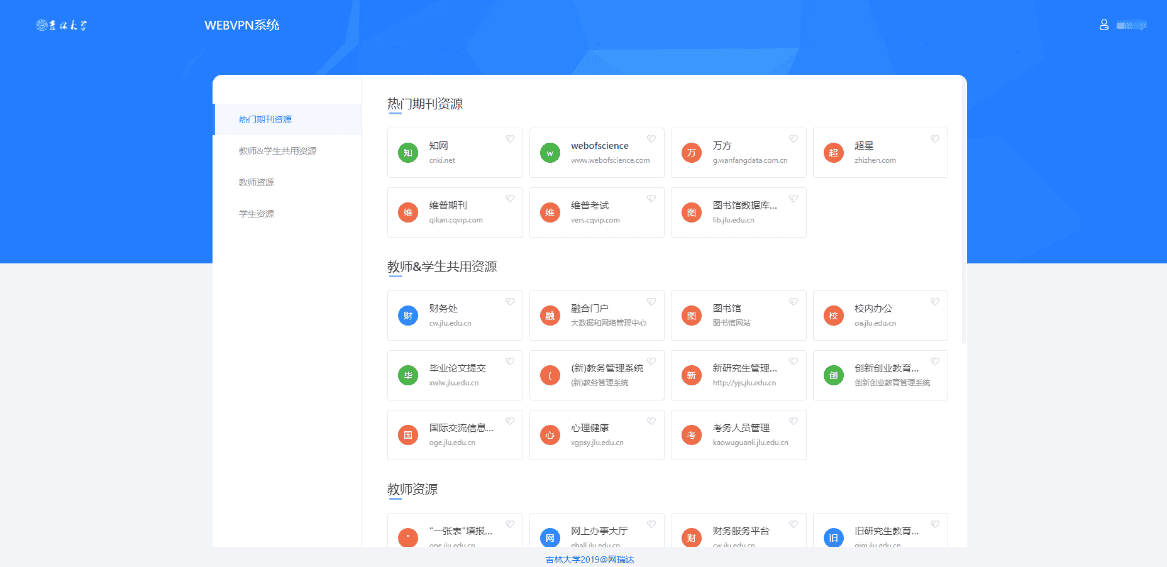
Task: Click the blue 网上办事大厅 circle icon
Action: tap(550, 538)
